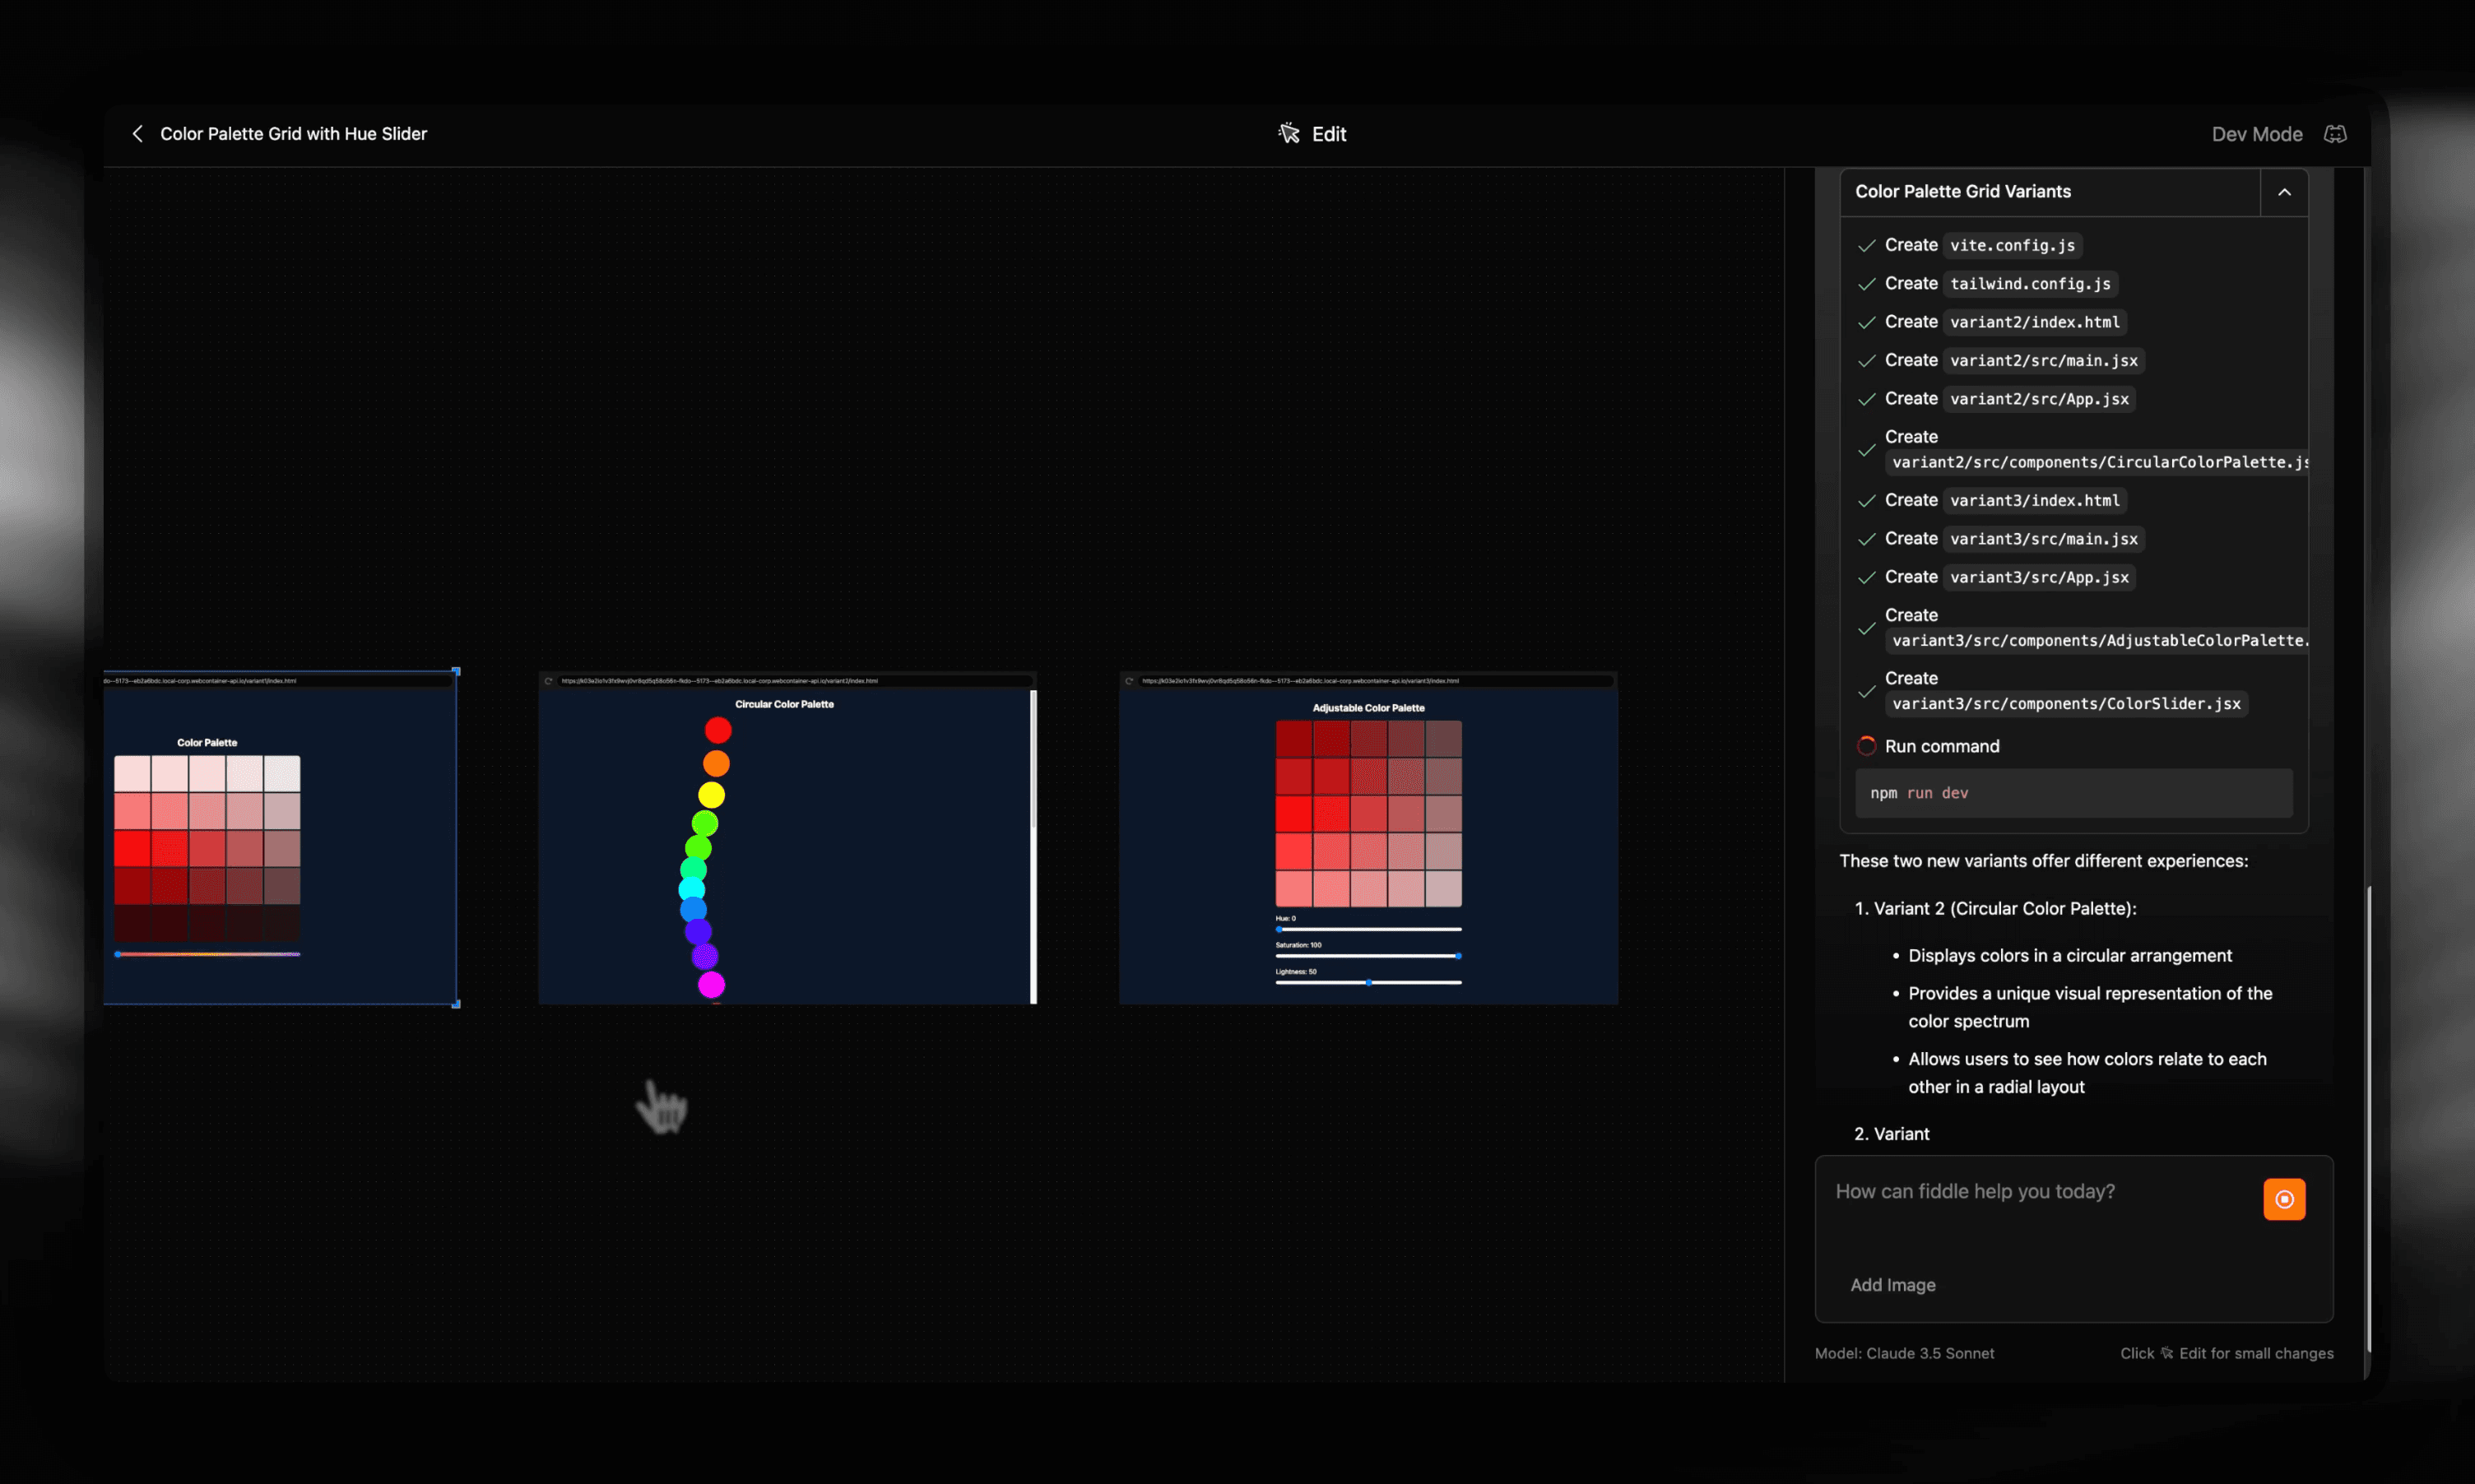The width and height of the screenshot is (2475, 1484).
Task: Click the variant3/index.html file chip
Action: [x=2034, y=500]
